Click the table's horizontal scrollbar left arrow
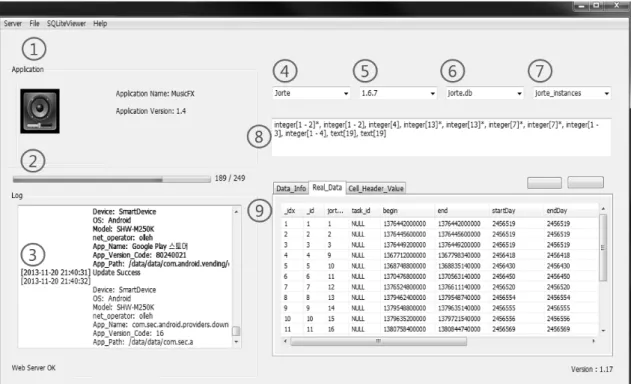631x384 pixels. [285, 341]
